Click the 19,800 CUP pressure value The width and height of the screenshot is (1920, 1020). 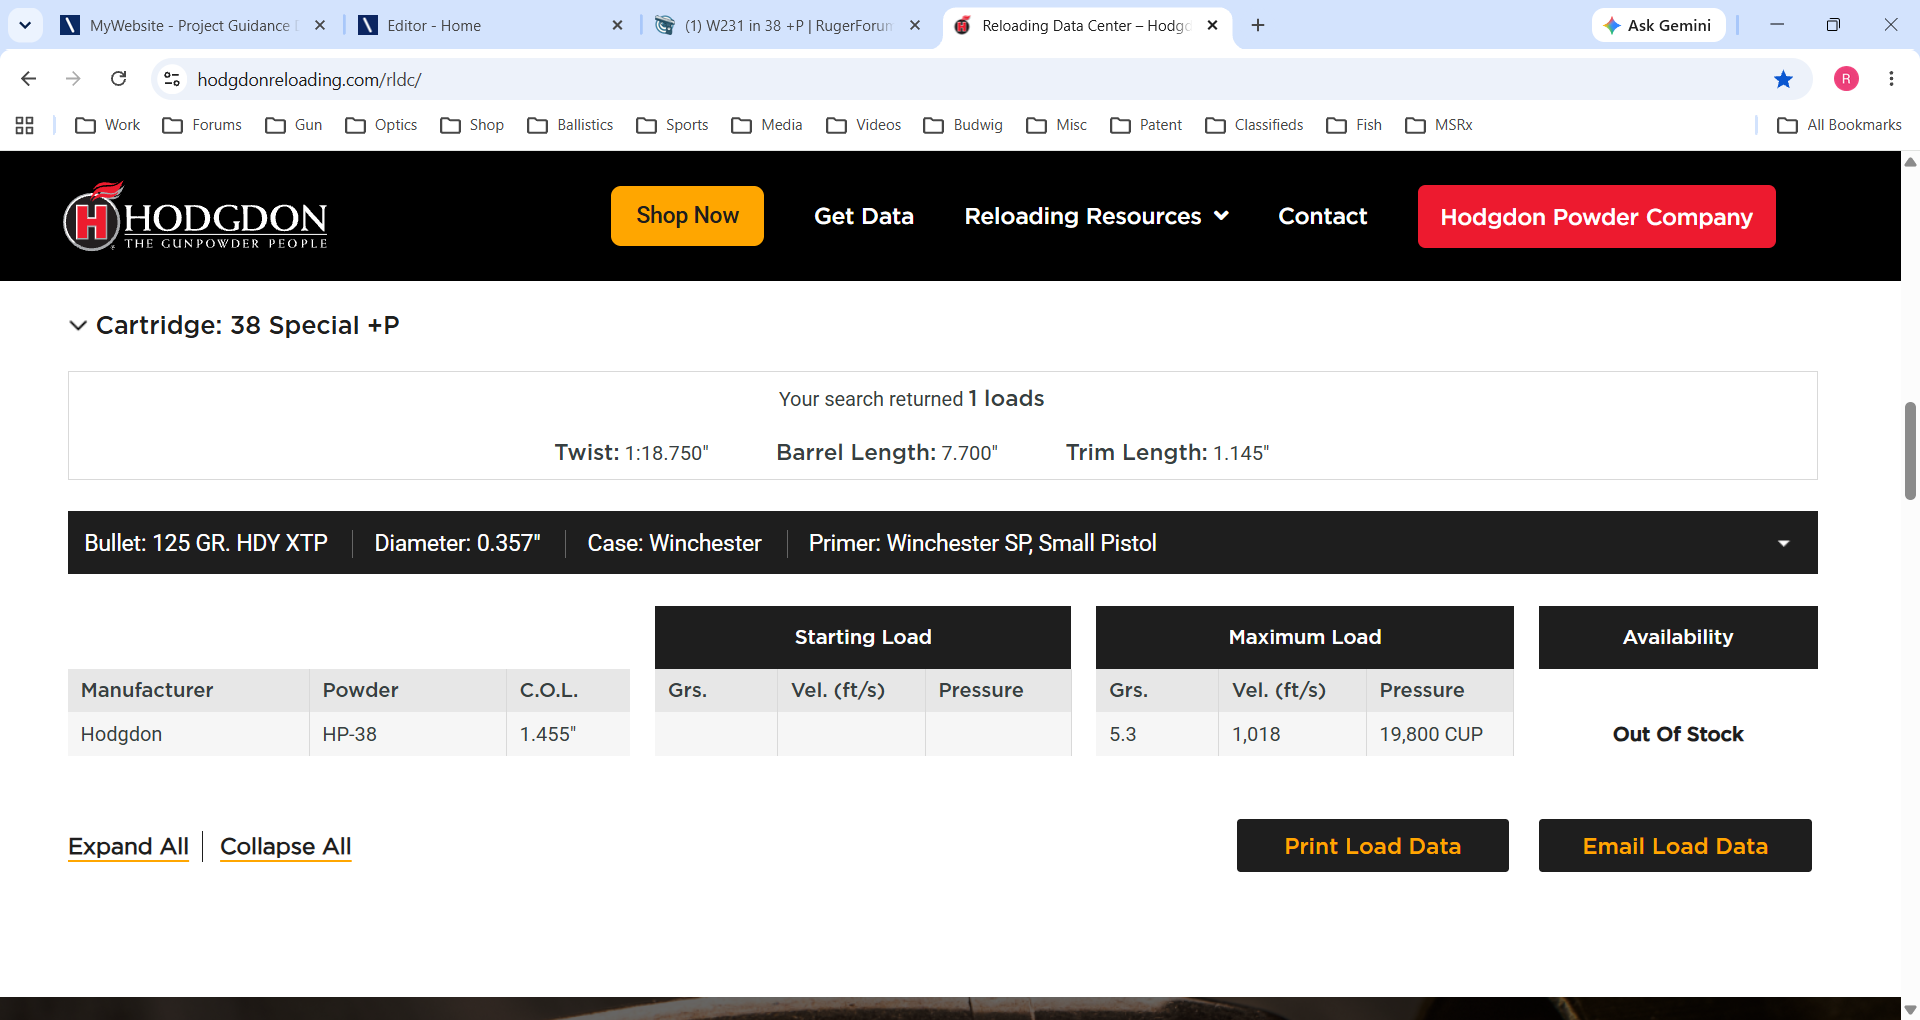[1431, 734]
